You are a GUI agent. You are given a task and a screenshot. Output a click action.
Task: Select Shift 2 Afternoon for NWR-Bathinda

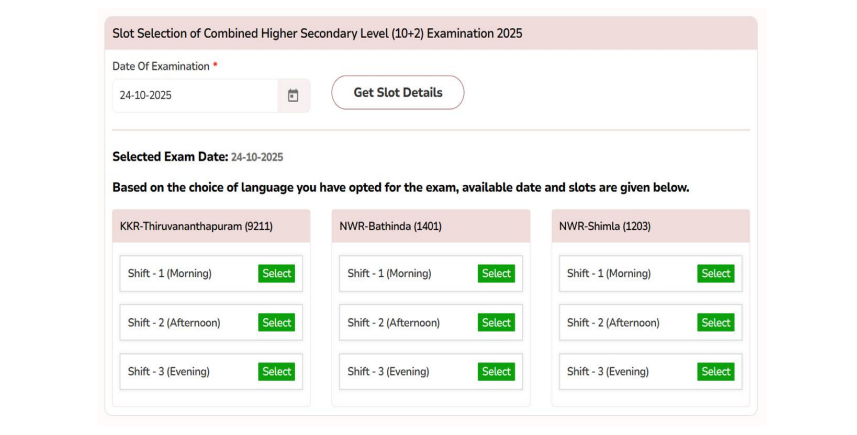[x=496, y=322]
